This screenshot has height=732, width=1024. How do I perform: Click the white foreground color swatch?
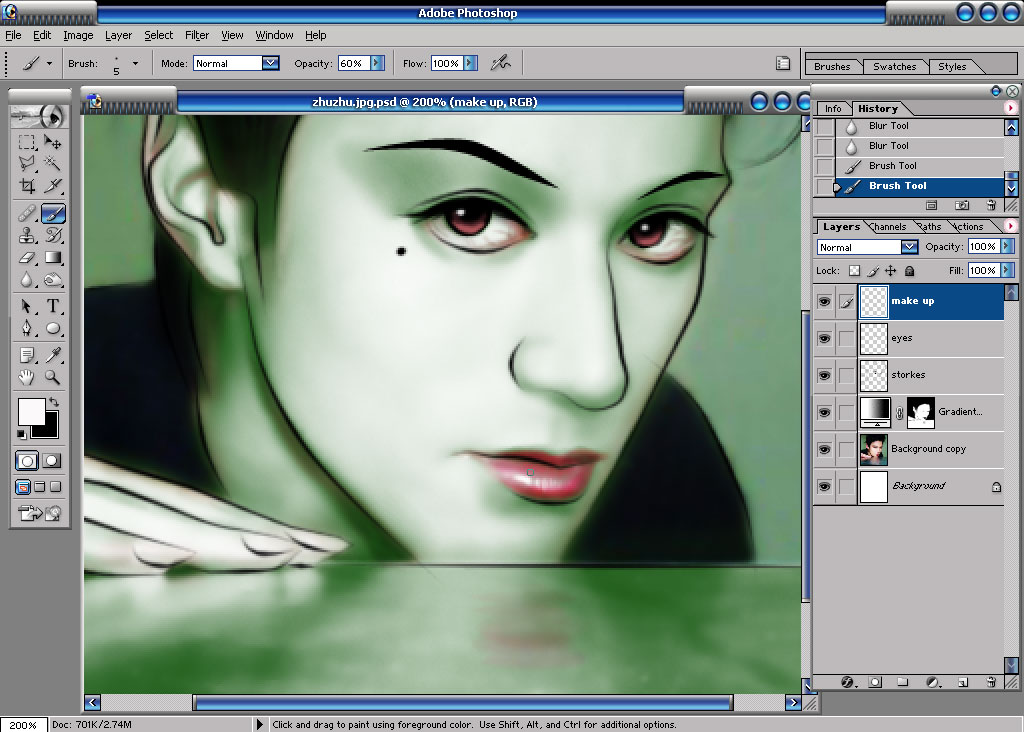pyautogui.click(x=31, y=411)
